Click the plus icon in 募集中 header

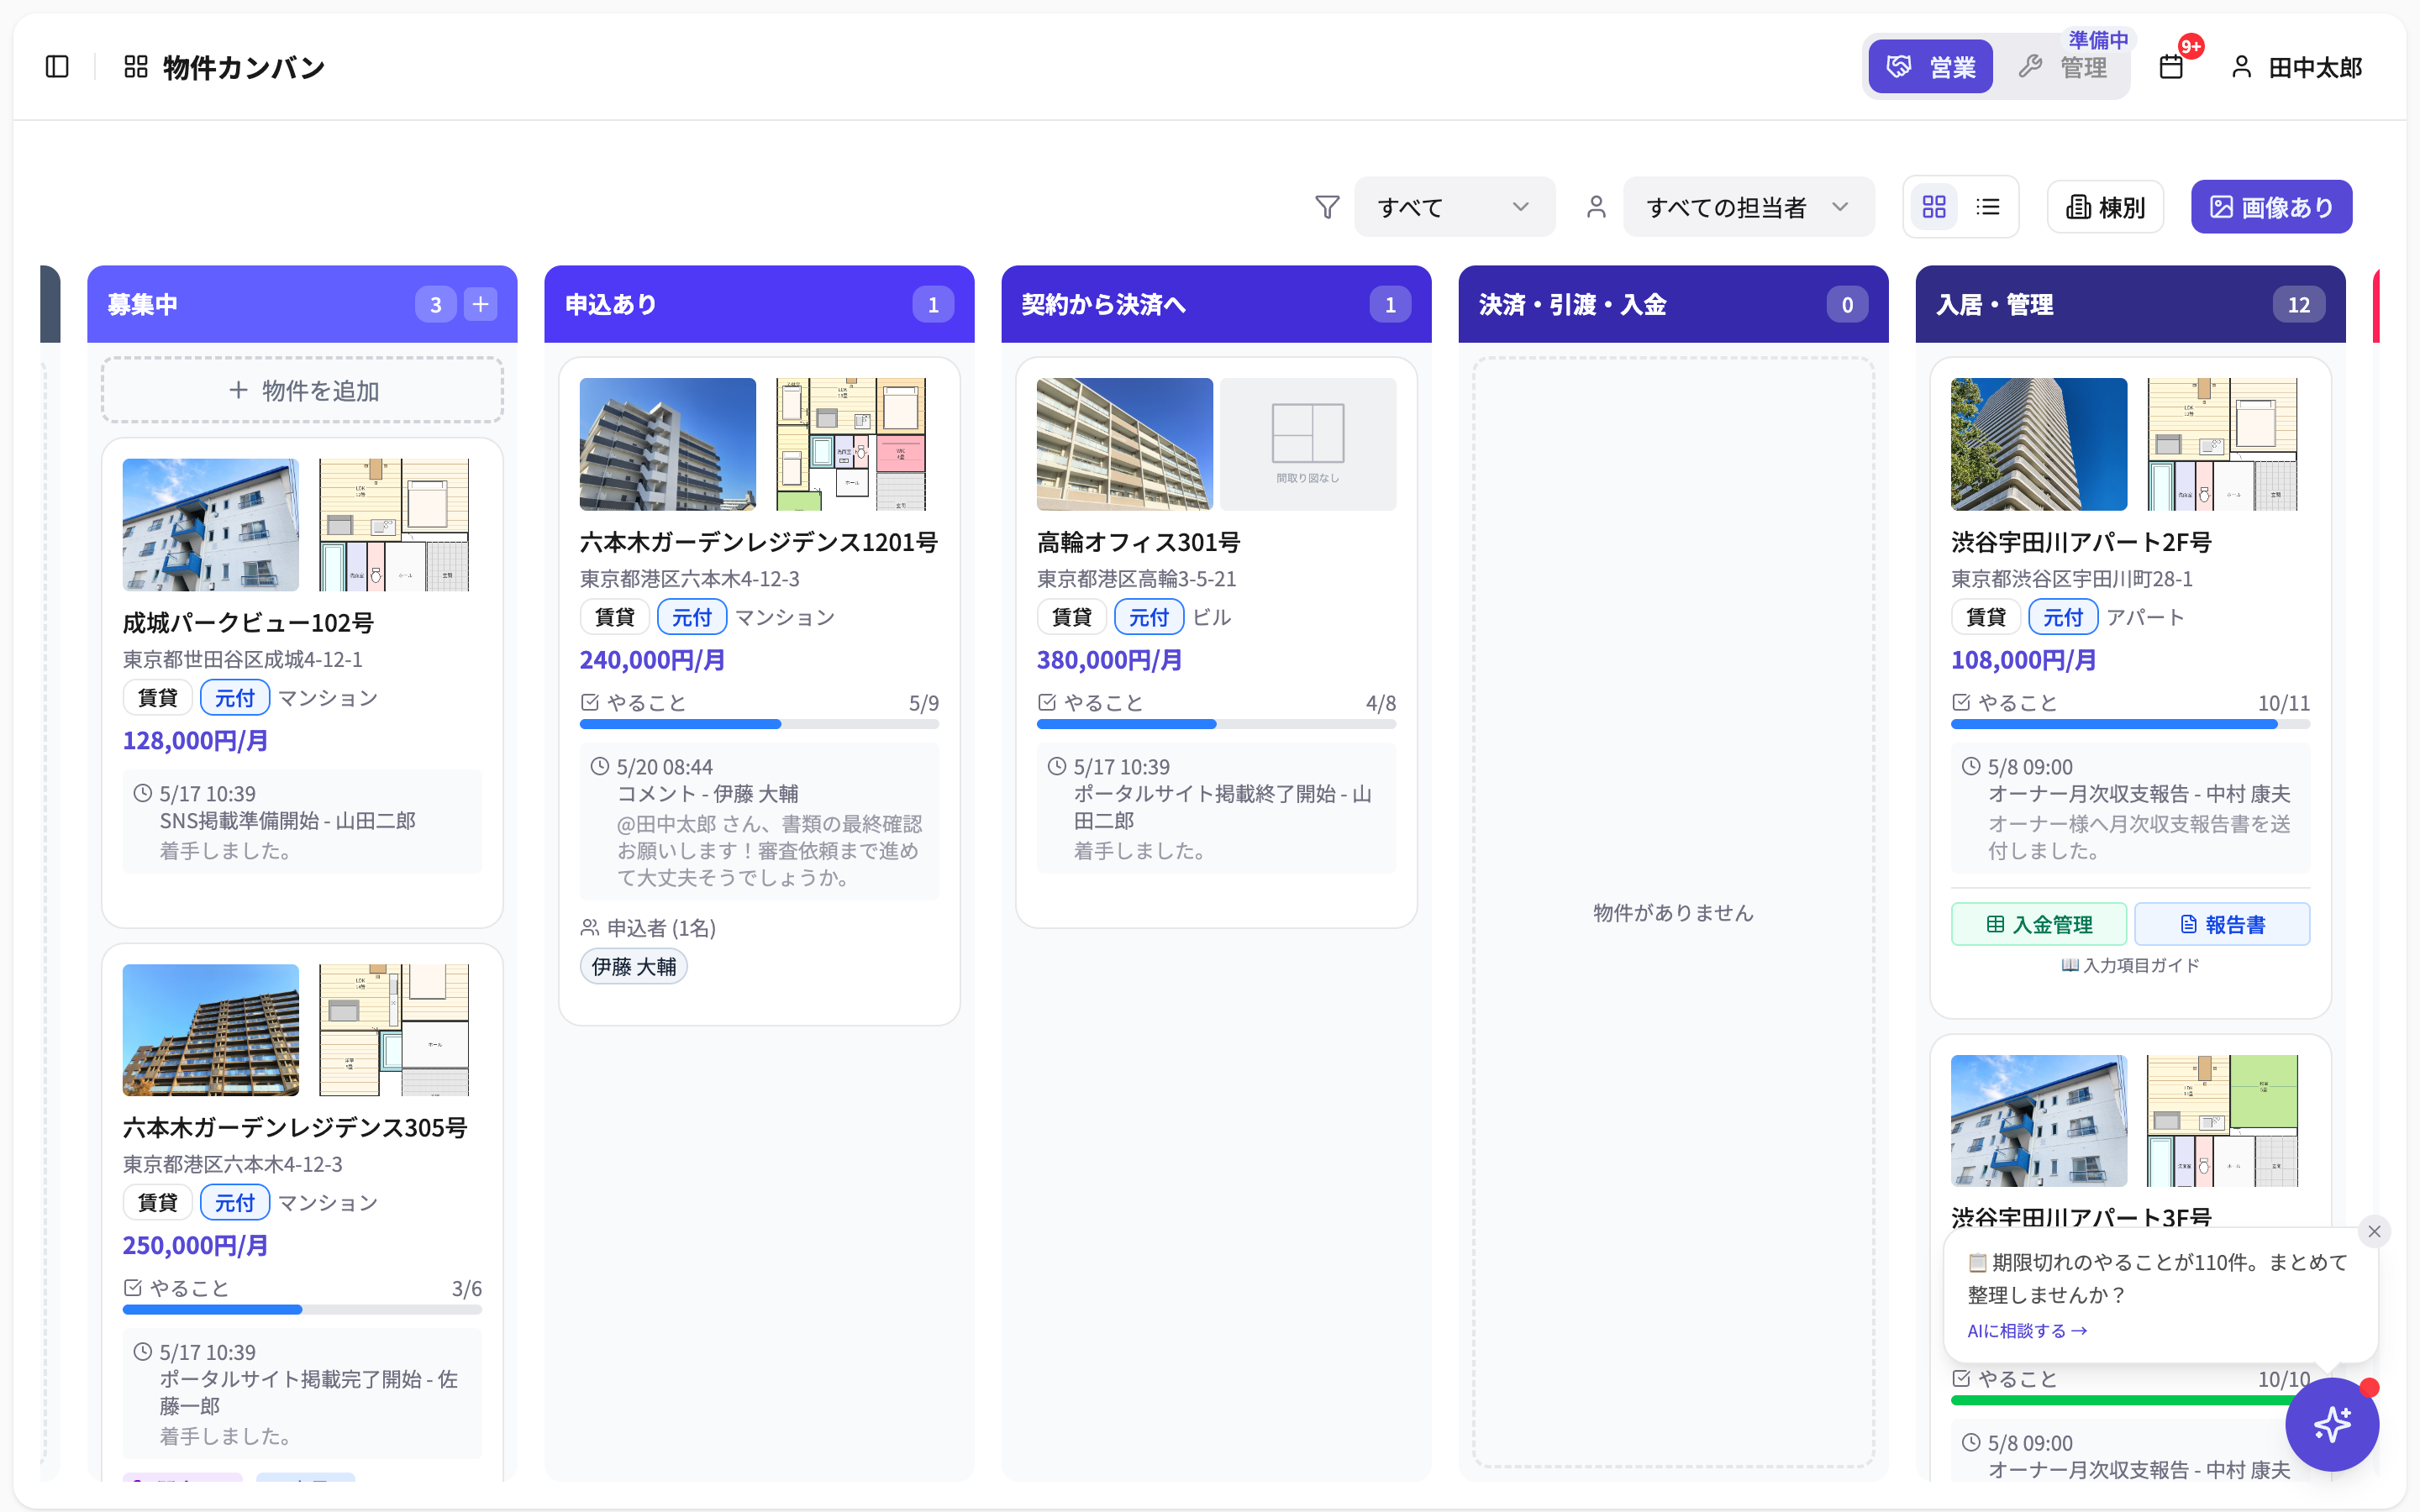(x=481, y=304)
